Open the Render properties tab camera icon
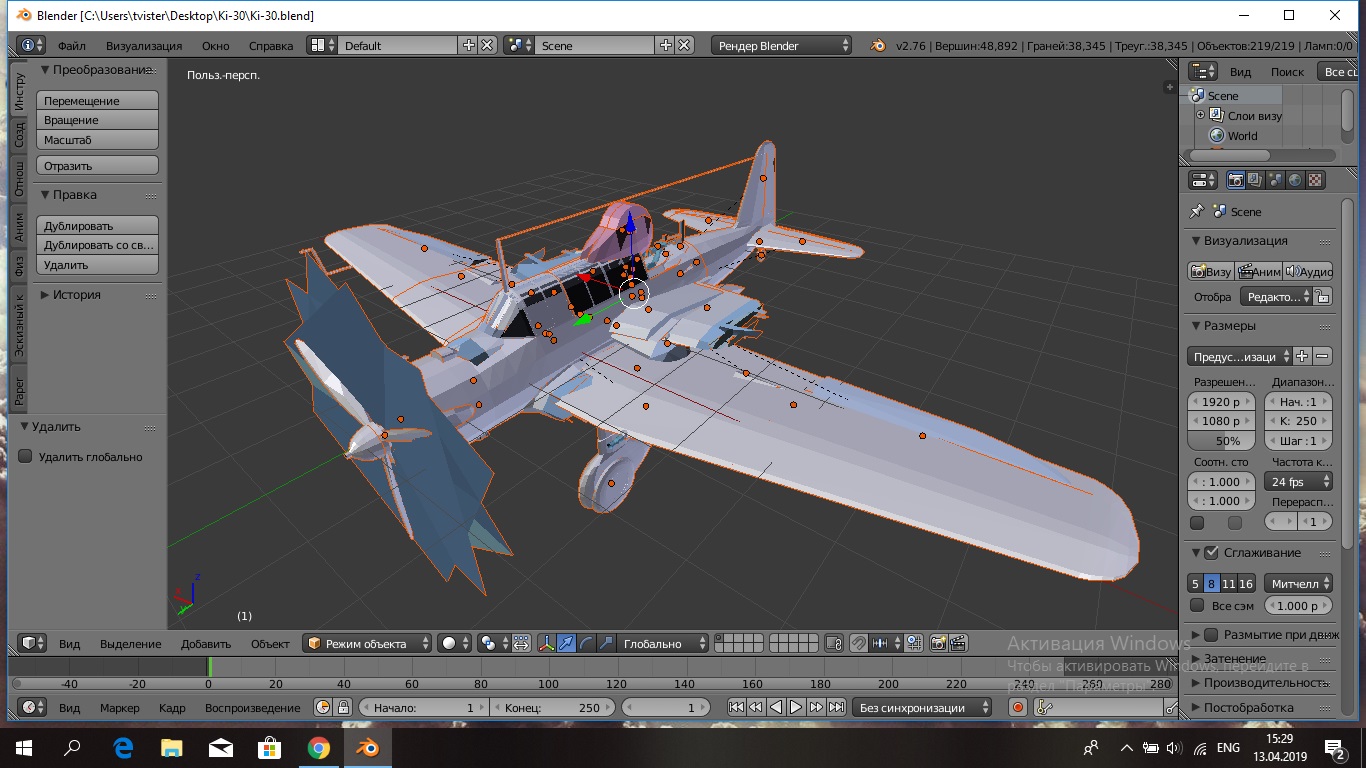The width and height of the screenshot is (1366, 768). (x=1236, y=180)
